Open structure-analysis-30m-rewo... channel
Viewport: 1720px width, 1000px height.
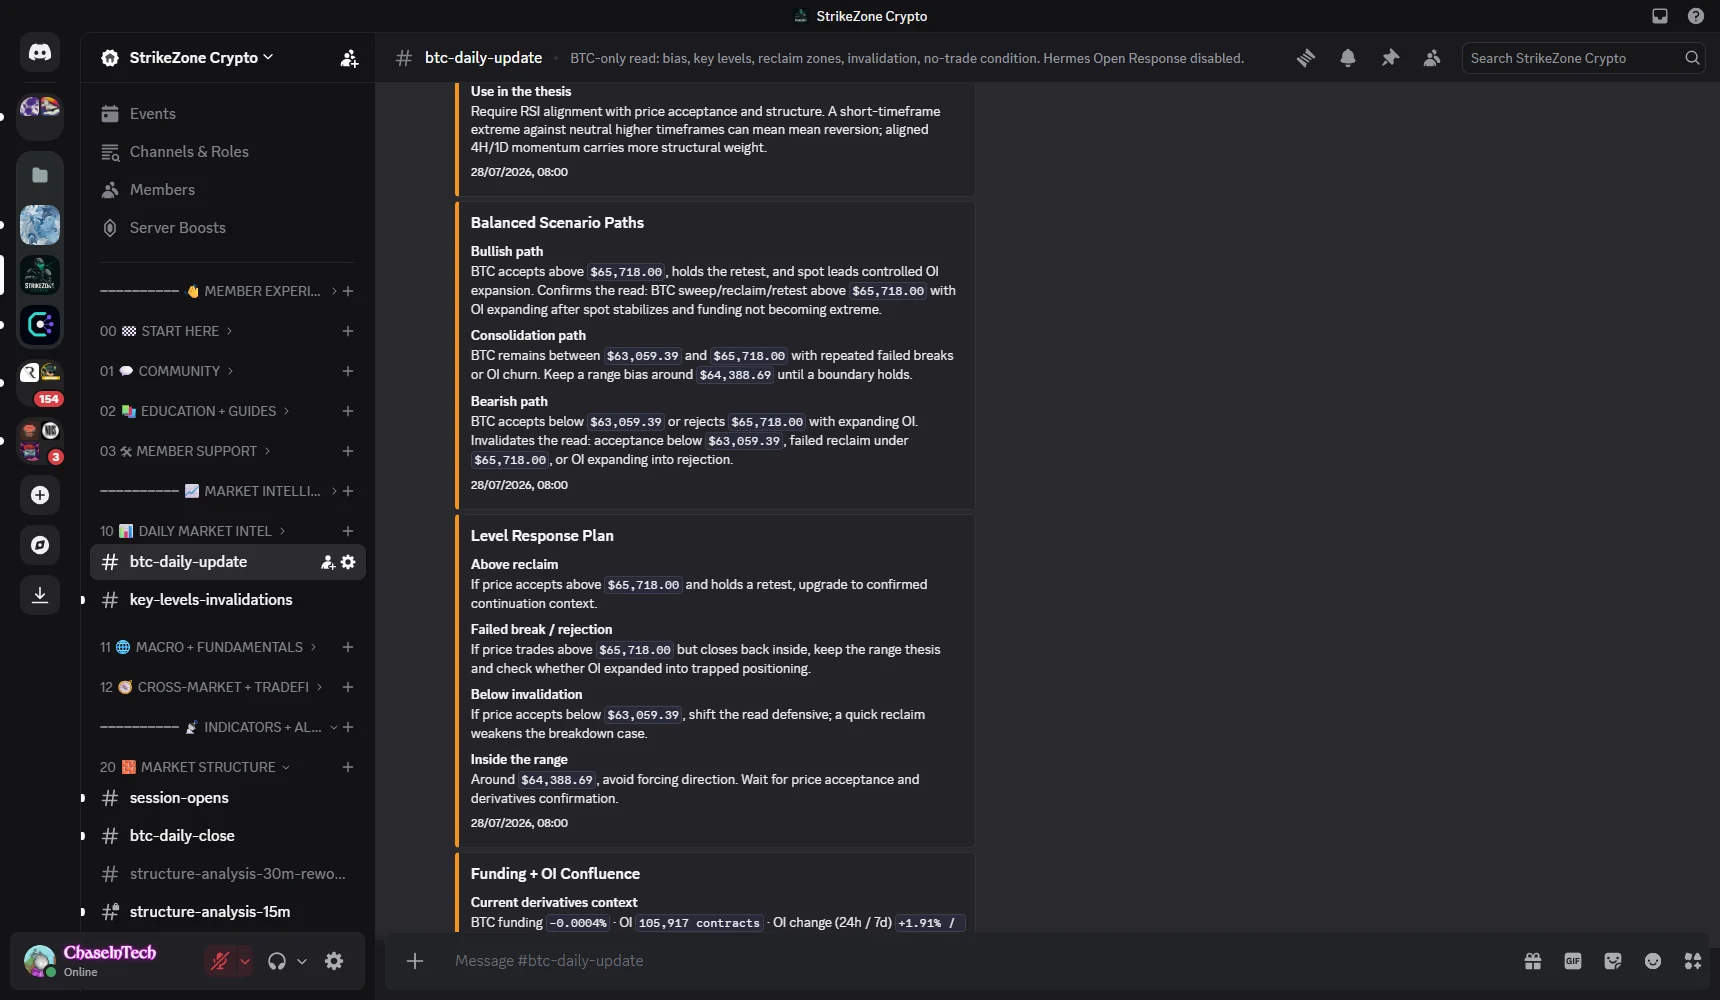tap(227, 874)
